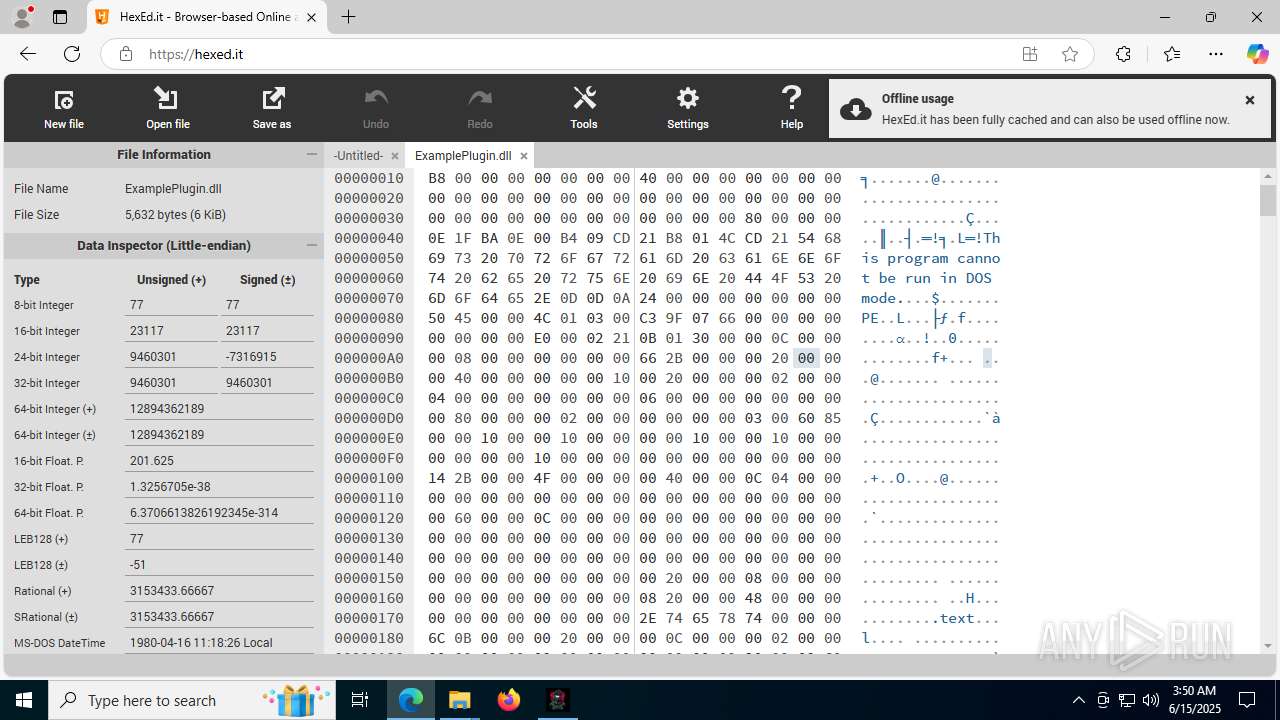Image resolution: width=1280 pixels, height=720 pixels.
Task: Click the scrollbar up arrow
Action: (x=1268, y=177)
